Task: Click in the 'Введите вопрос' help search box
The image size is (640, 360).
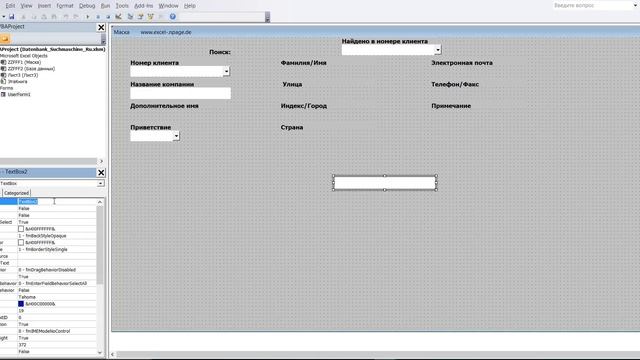Action: [592, 5]
